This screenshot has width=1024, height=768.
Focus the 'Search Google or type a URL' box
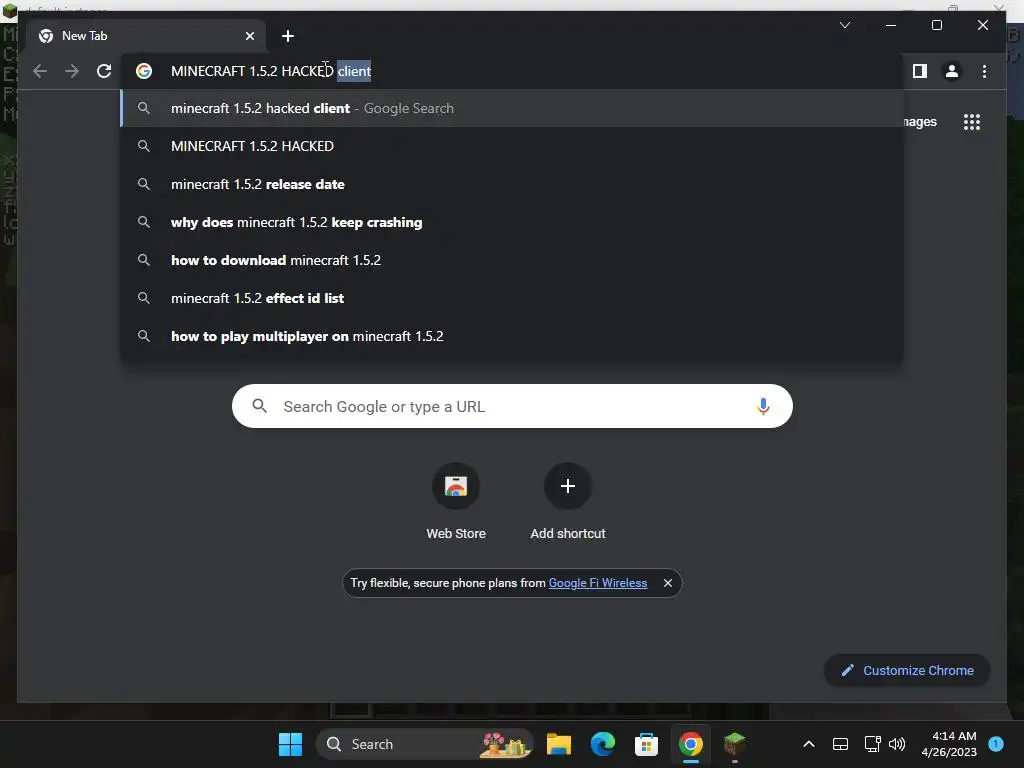point(512,406)
